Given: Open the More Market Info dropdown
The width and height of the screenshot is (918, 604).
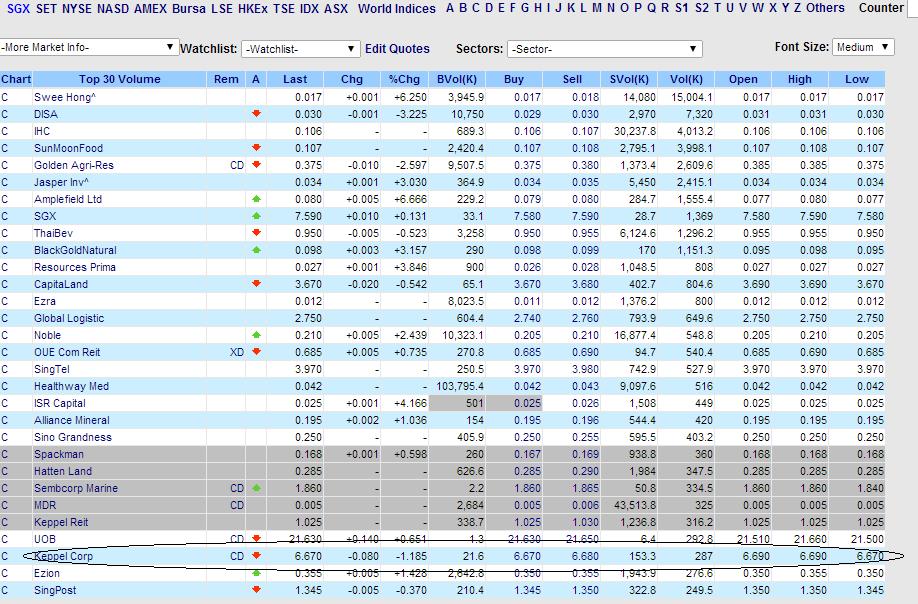Looking at the screenshot, I should pos(89,47).
